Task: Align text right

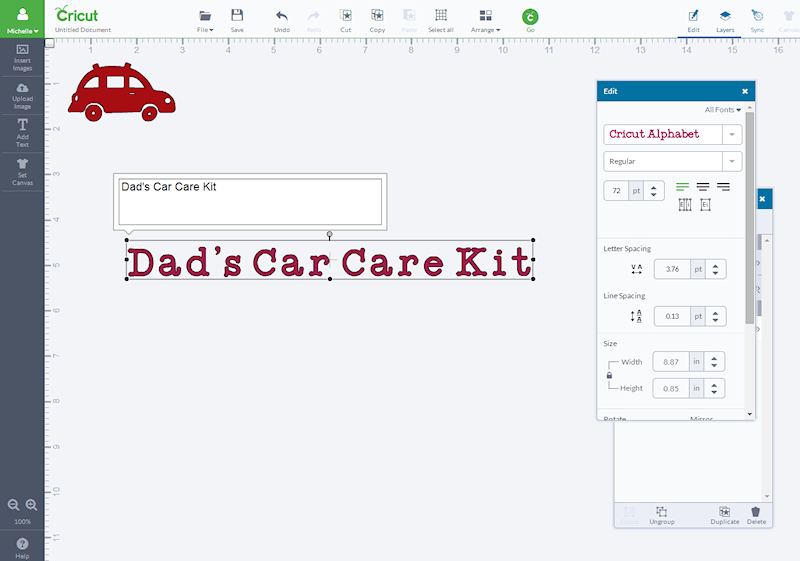Action: tap(723, 187)
